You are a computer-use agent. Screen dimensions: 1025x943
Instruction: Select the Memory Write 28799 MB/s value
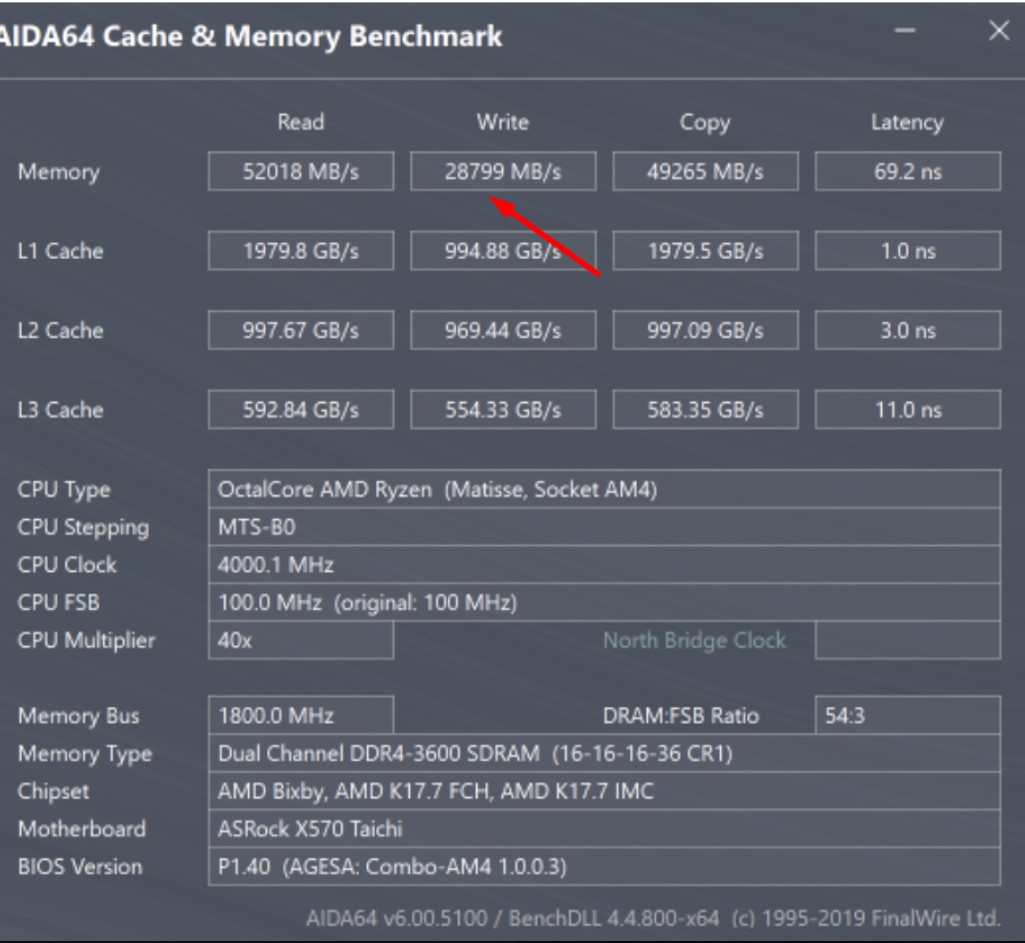(502, 171)
